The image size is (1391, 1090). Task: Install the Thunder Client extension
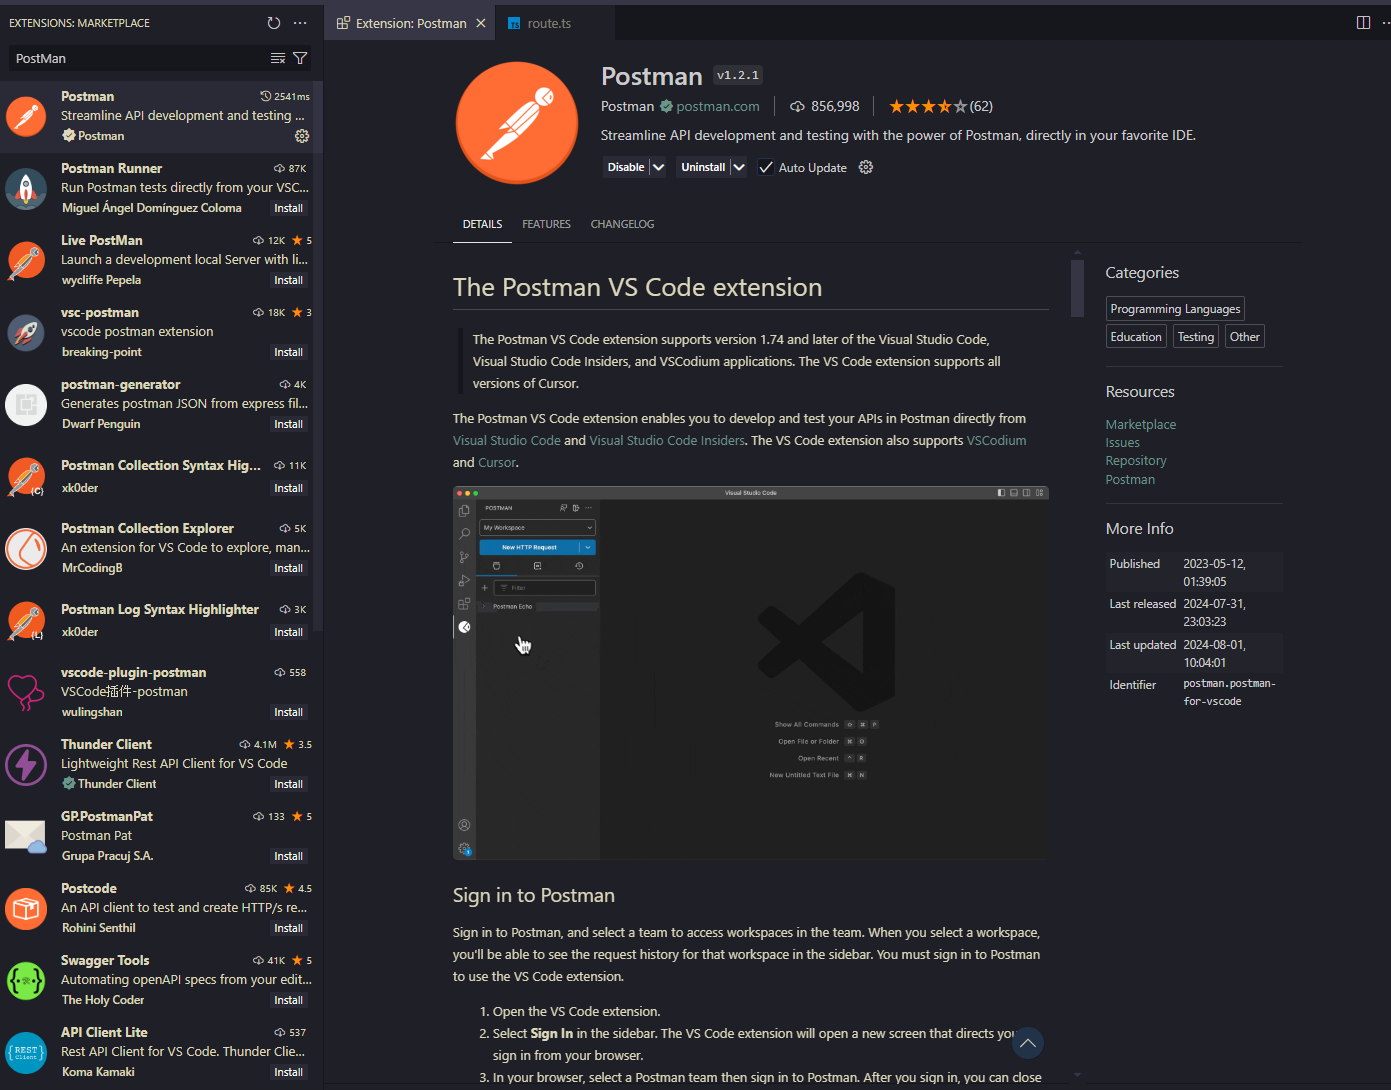click(x=288, y=784)
